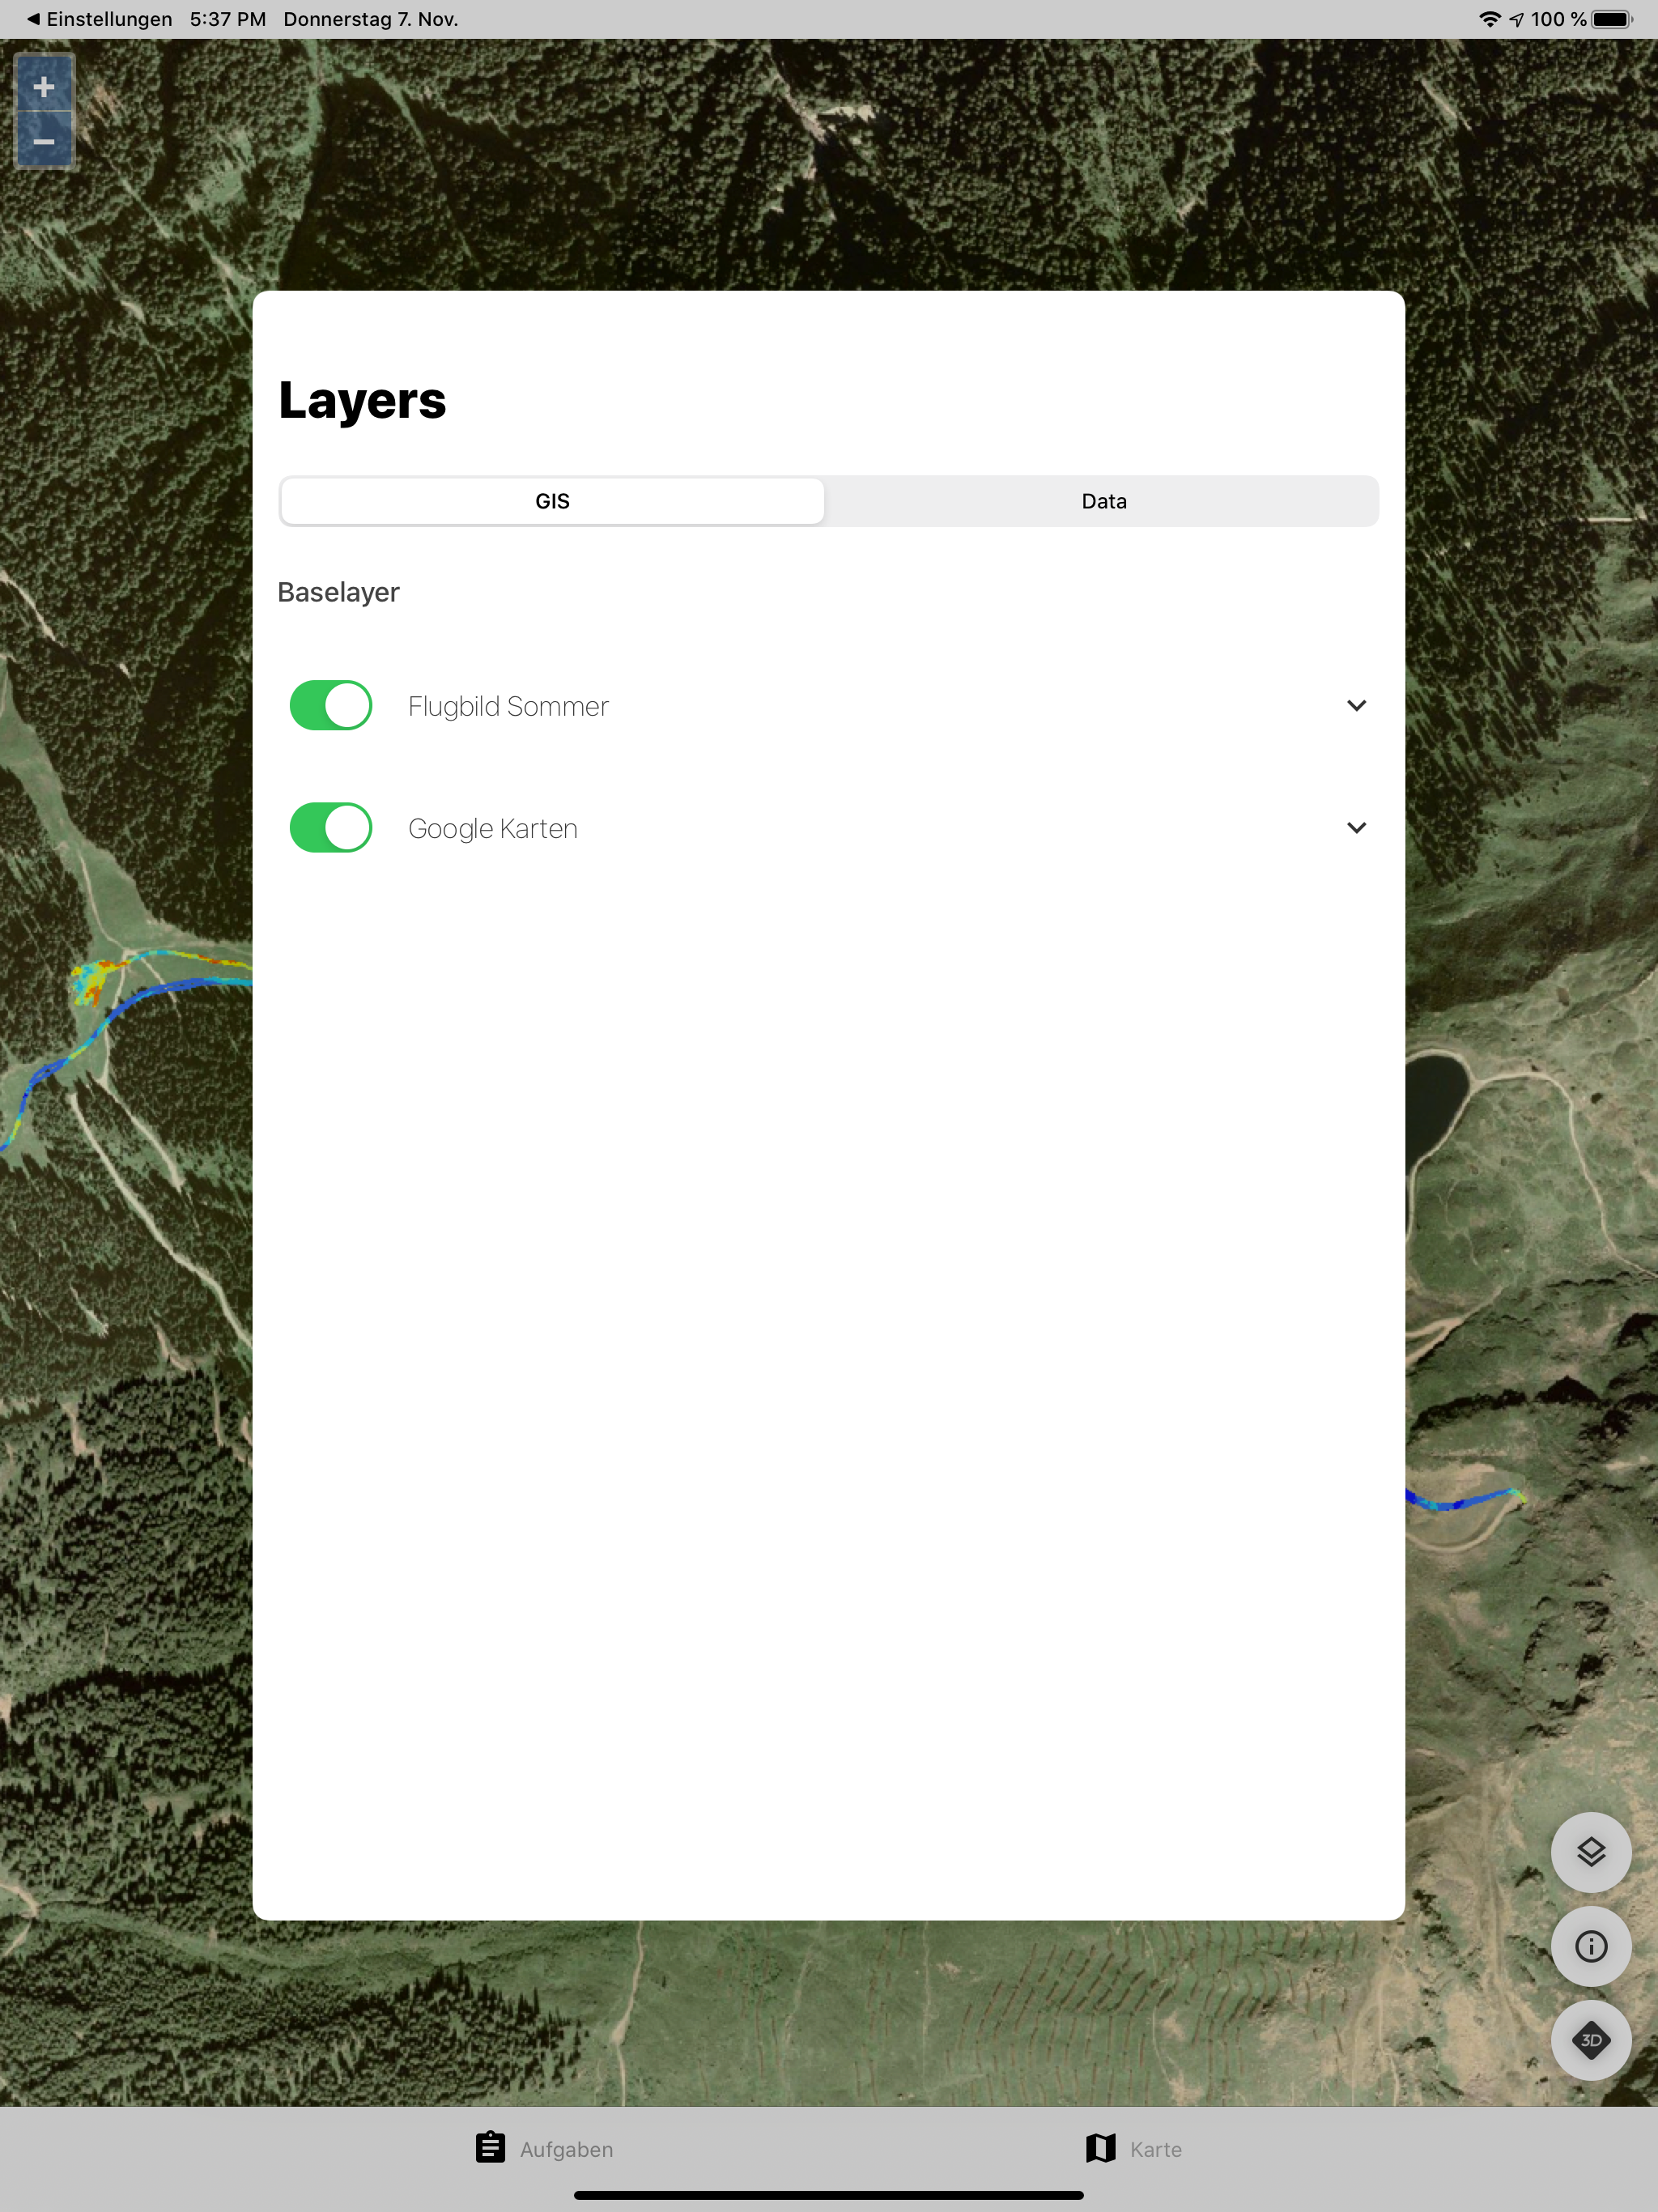
Task: Return to Einstellungen via back link
Action: point(99,19)
